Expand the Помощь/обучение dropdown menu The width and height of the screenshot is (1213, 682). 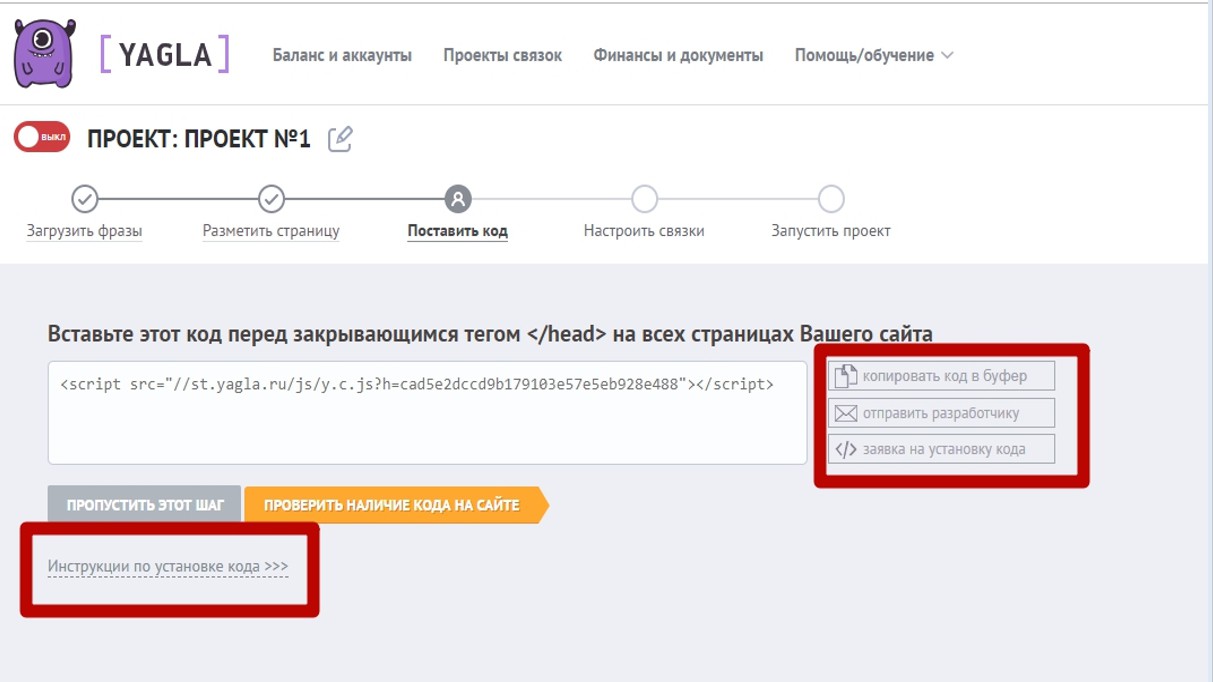pyautogui.click(x=874, y=56)
